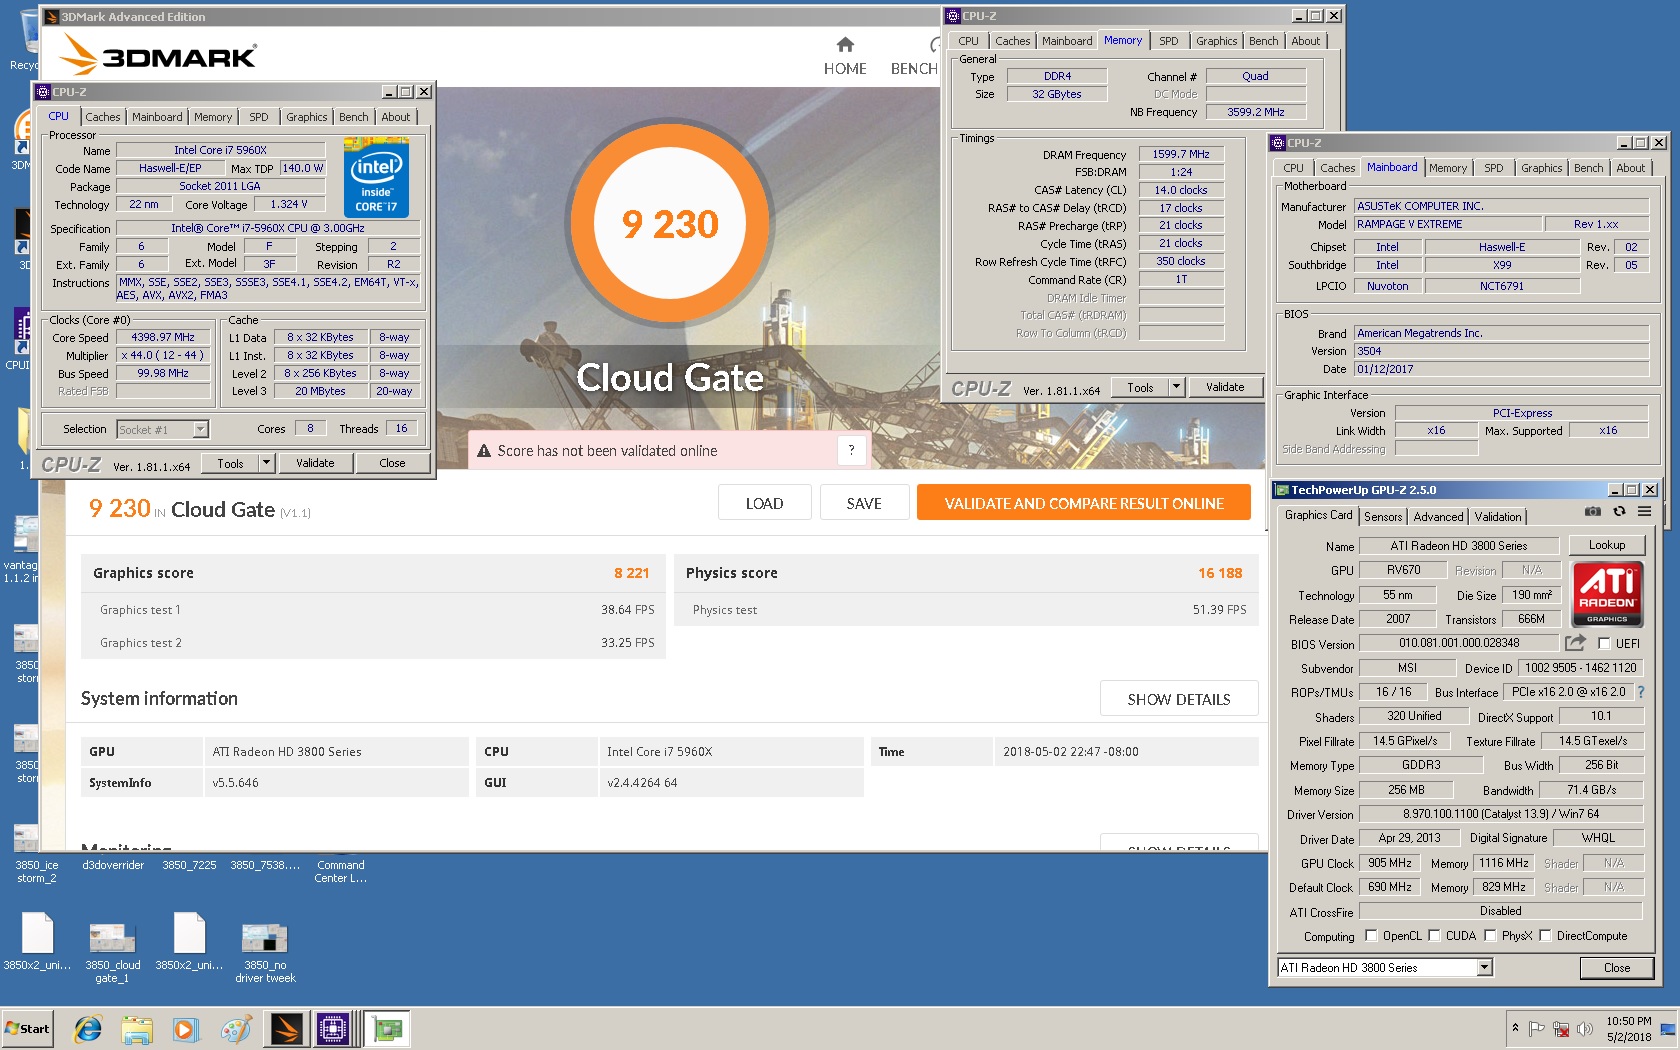Click the DRAM Frequency value 1599.7 MHz
The width and height of the screenshot is (1680, 1050).
point(1181,154)
